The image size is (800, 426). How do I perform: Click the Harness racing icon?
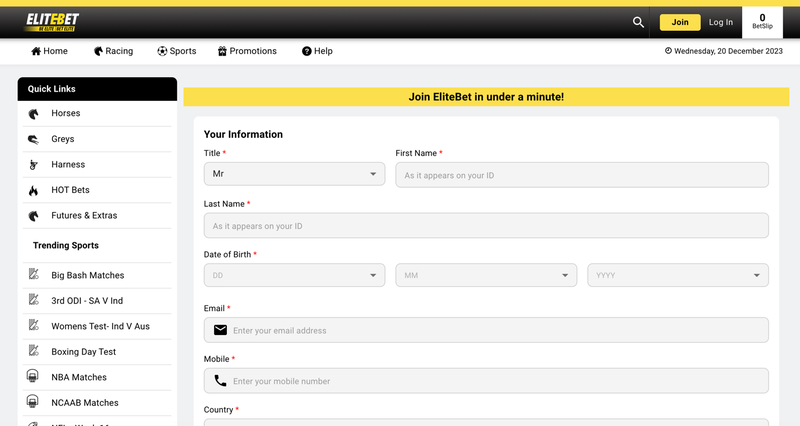point(33,165)
